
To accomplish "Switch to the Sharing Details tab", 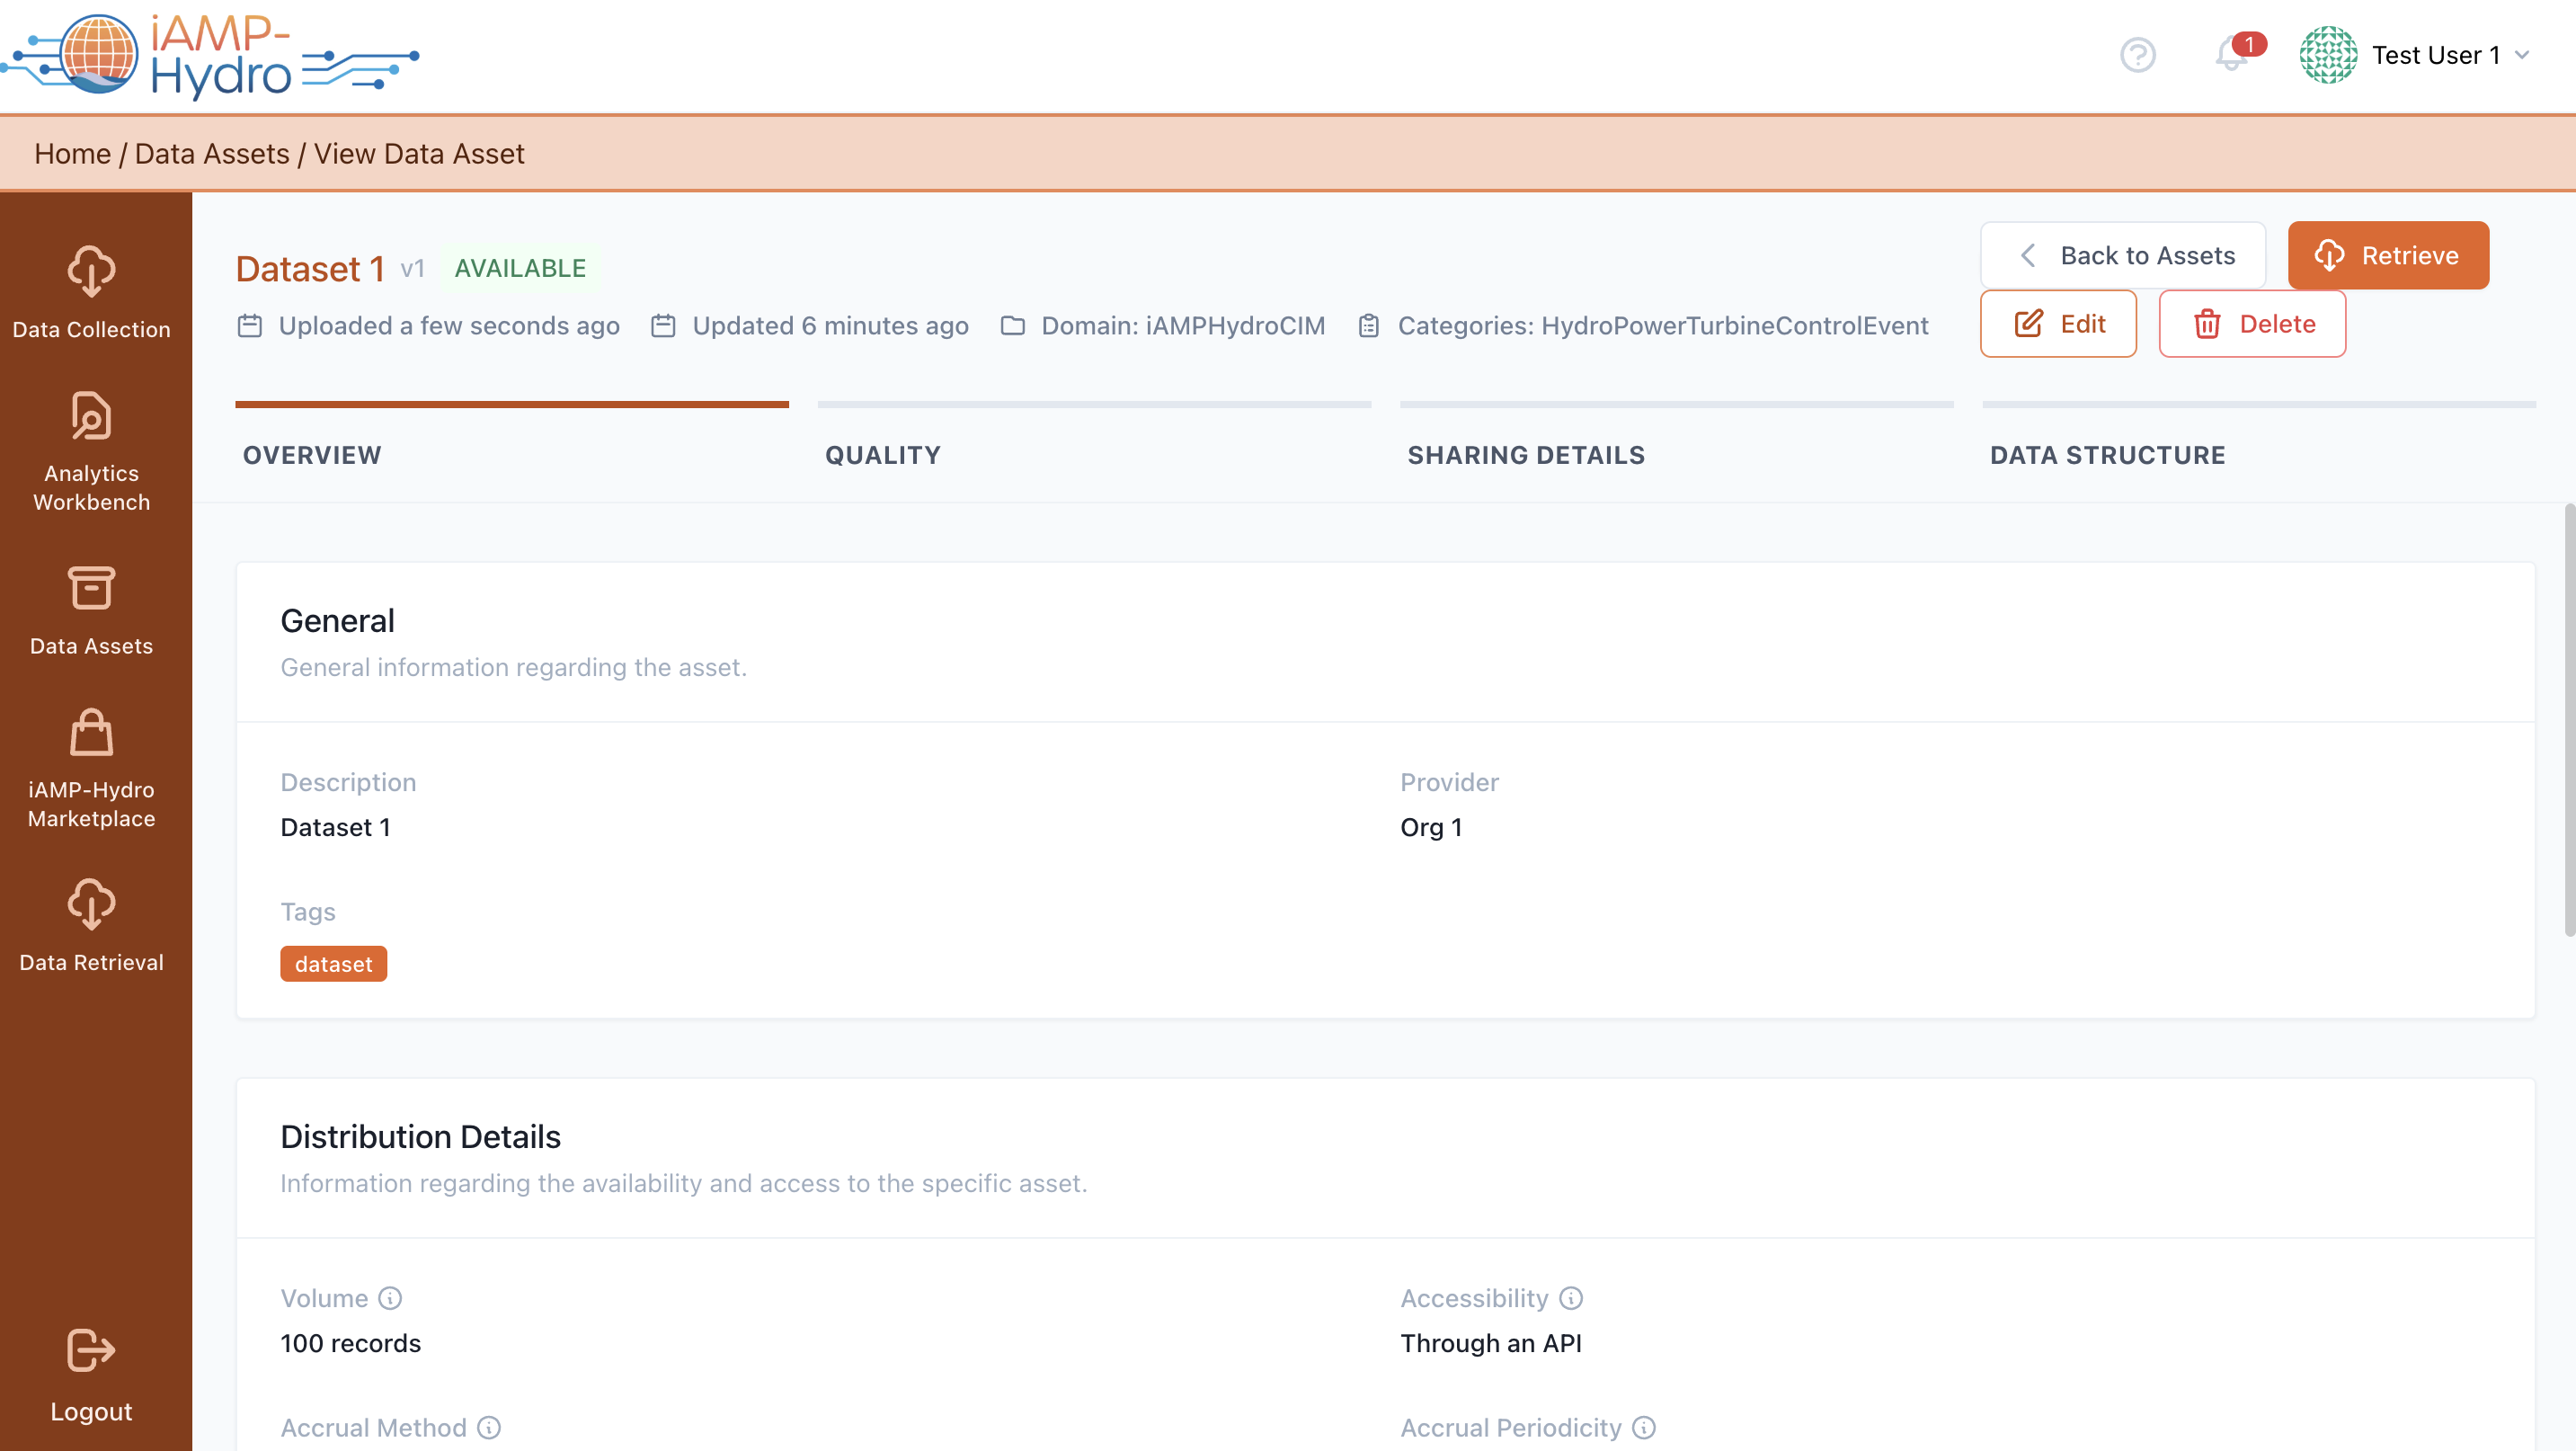I will 1526,455.
